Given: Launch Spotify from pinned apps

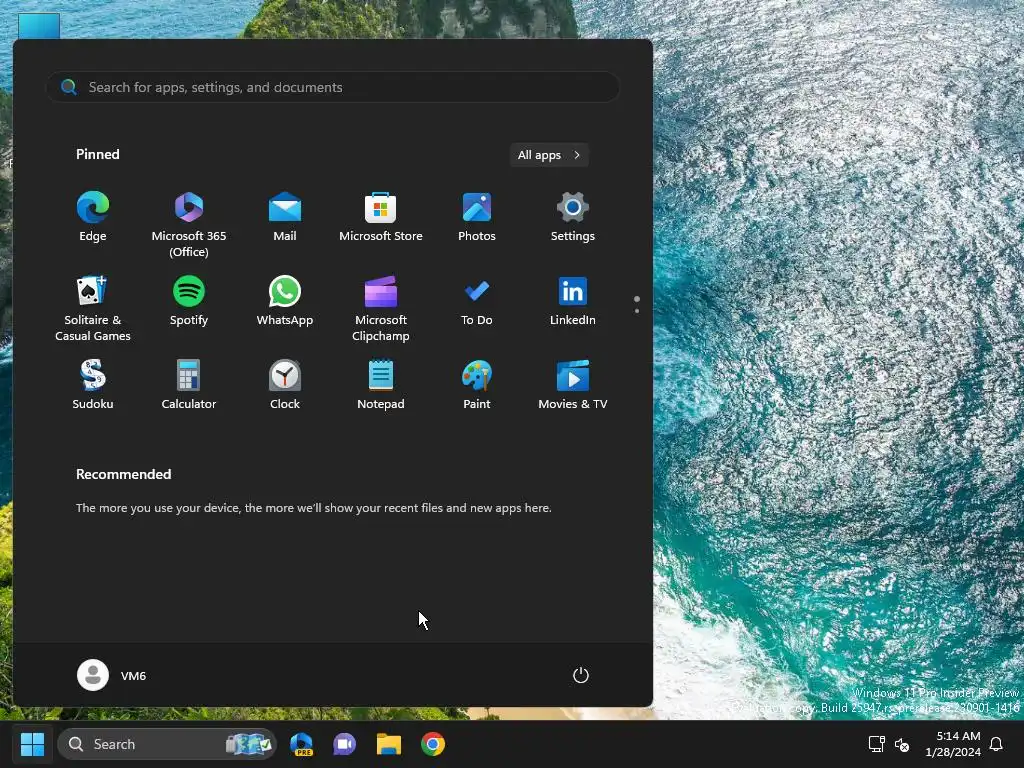Looking at the screenshot, I should click(189, 302).
